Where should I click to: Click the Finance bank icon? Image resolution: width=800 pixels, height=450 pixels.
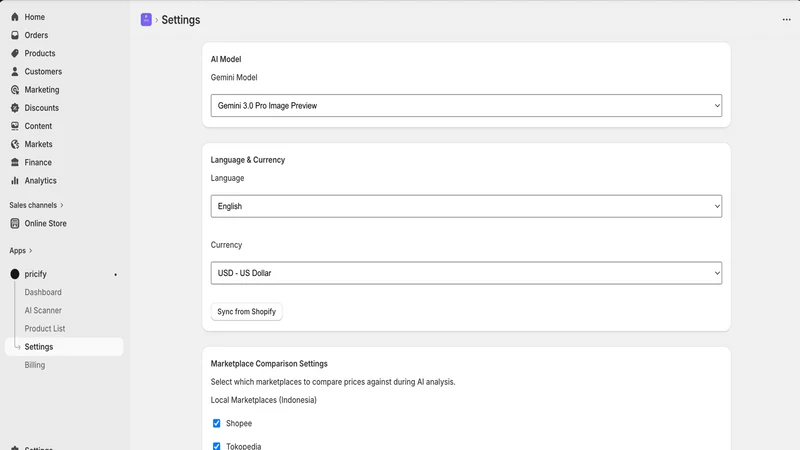pos(15,162)
